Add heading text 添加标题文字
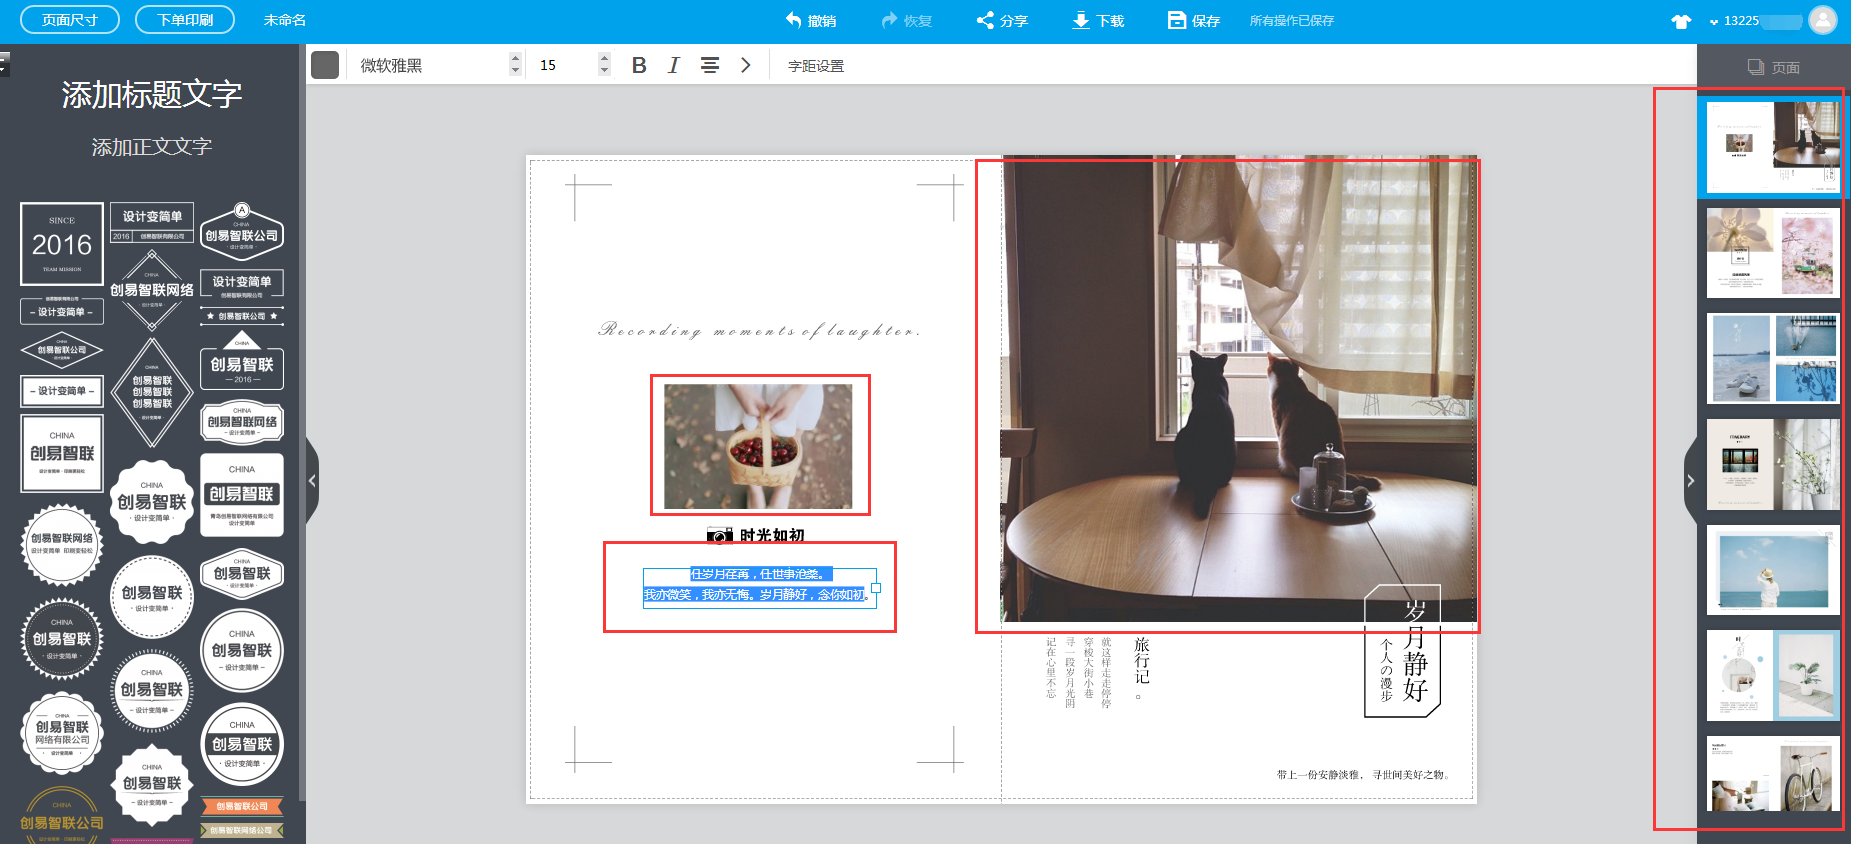The height and width of the screenshot is (844, 1851). (x=152, y=95)
